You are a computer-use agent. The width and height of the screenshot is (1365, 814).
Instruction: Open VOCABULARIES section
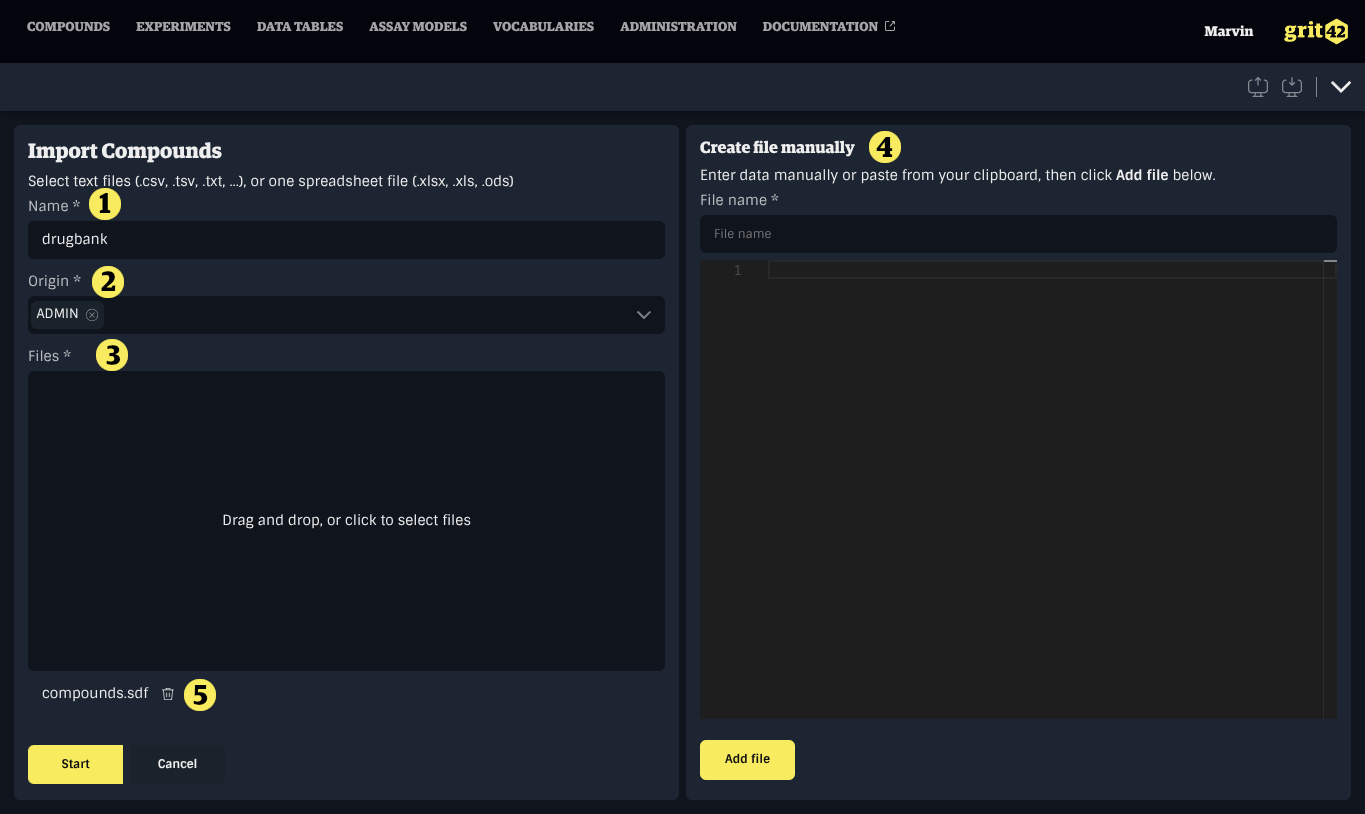point(543,27)
